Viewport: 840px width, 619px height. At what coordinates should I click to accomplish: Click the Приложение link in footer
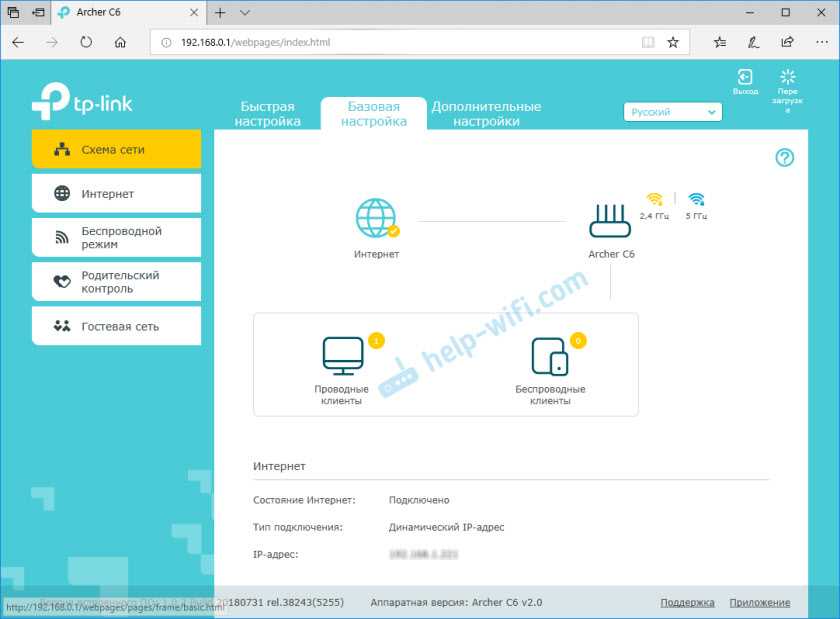[x=759, y=603]
